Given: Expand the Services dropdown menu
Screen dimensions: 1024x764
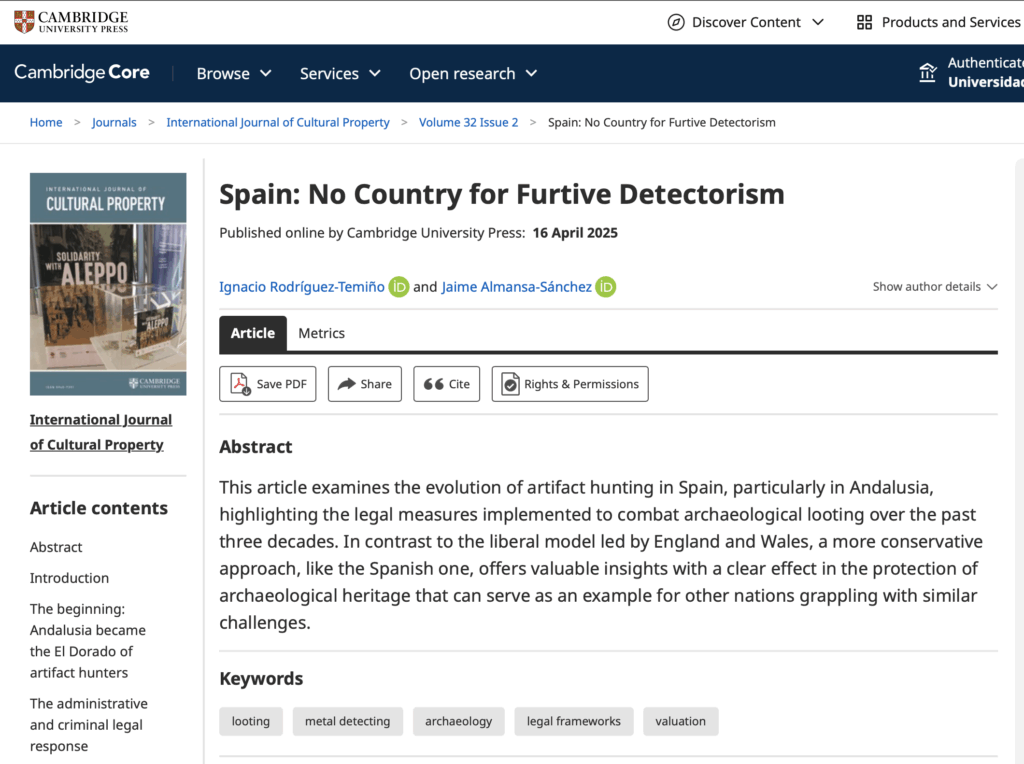Looking at the screenshot, I should pyautogui.click(x=340, y=73).
